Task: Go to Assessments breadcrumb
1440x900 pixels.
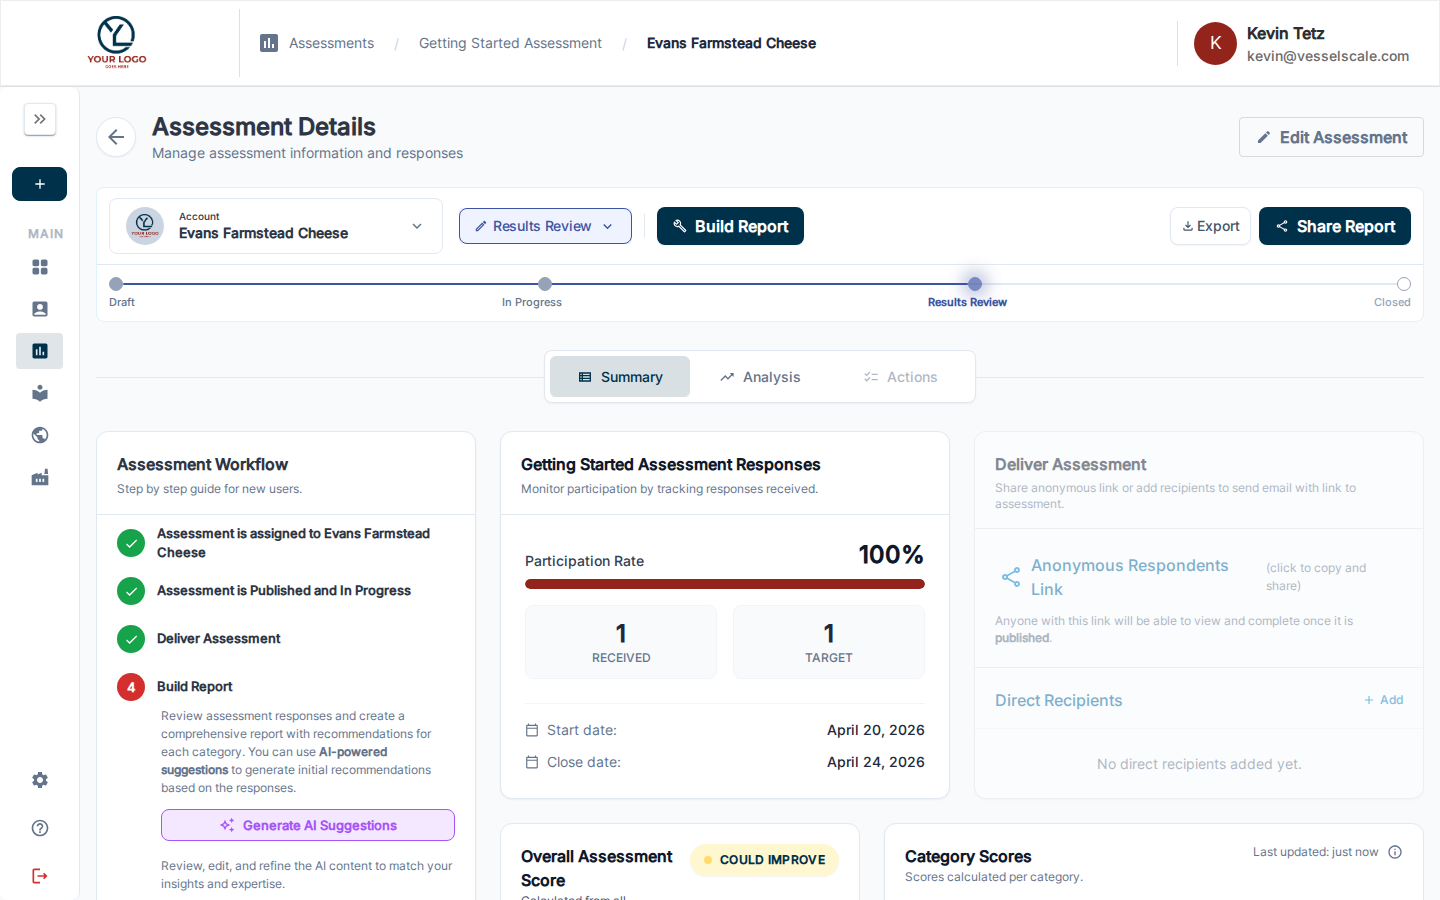Action: tap(331, 43)
